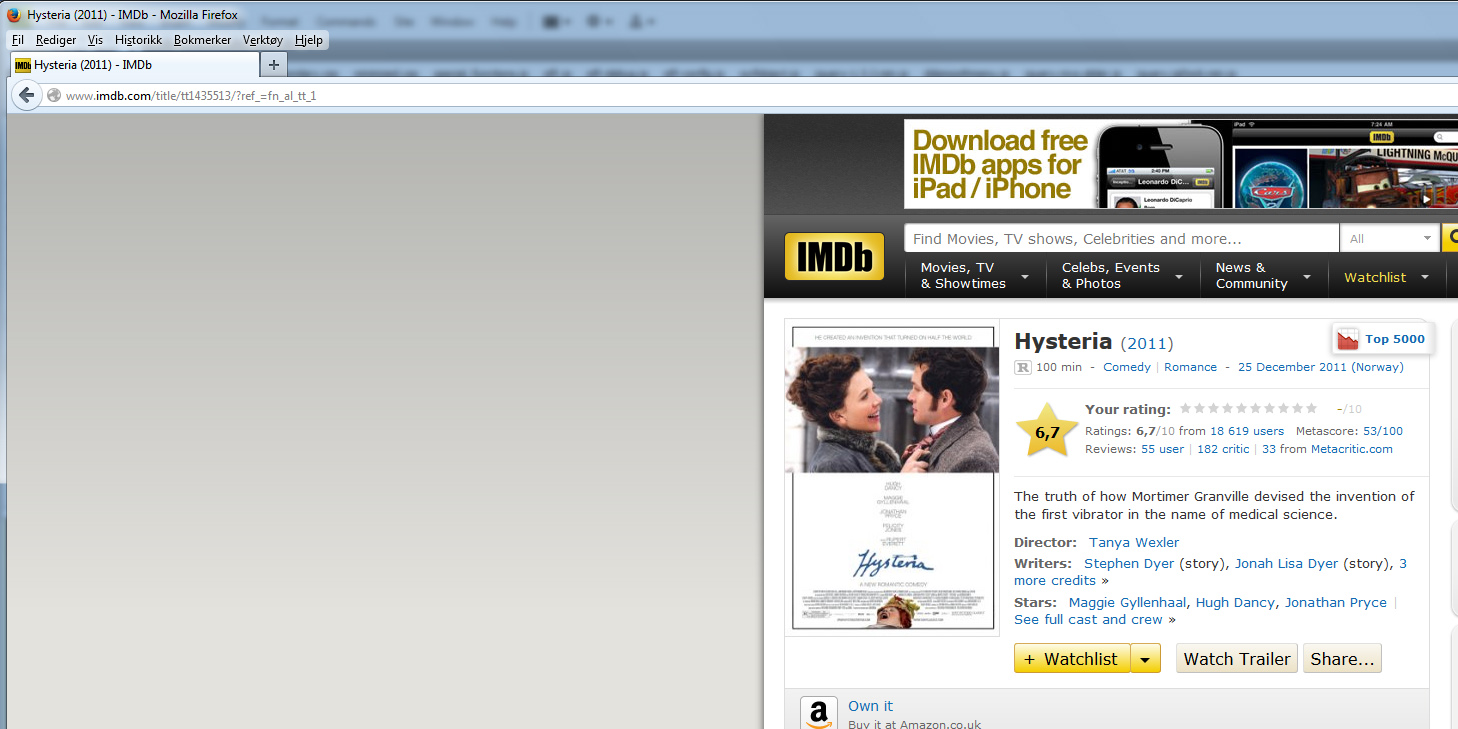Open a new tab with plus button
The height and width of the screenshot is (729, 1458).
[x=274, y=65]
